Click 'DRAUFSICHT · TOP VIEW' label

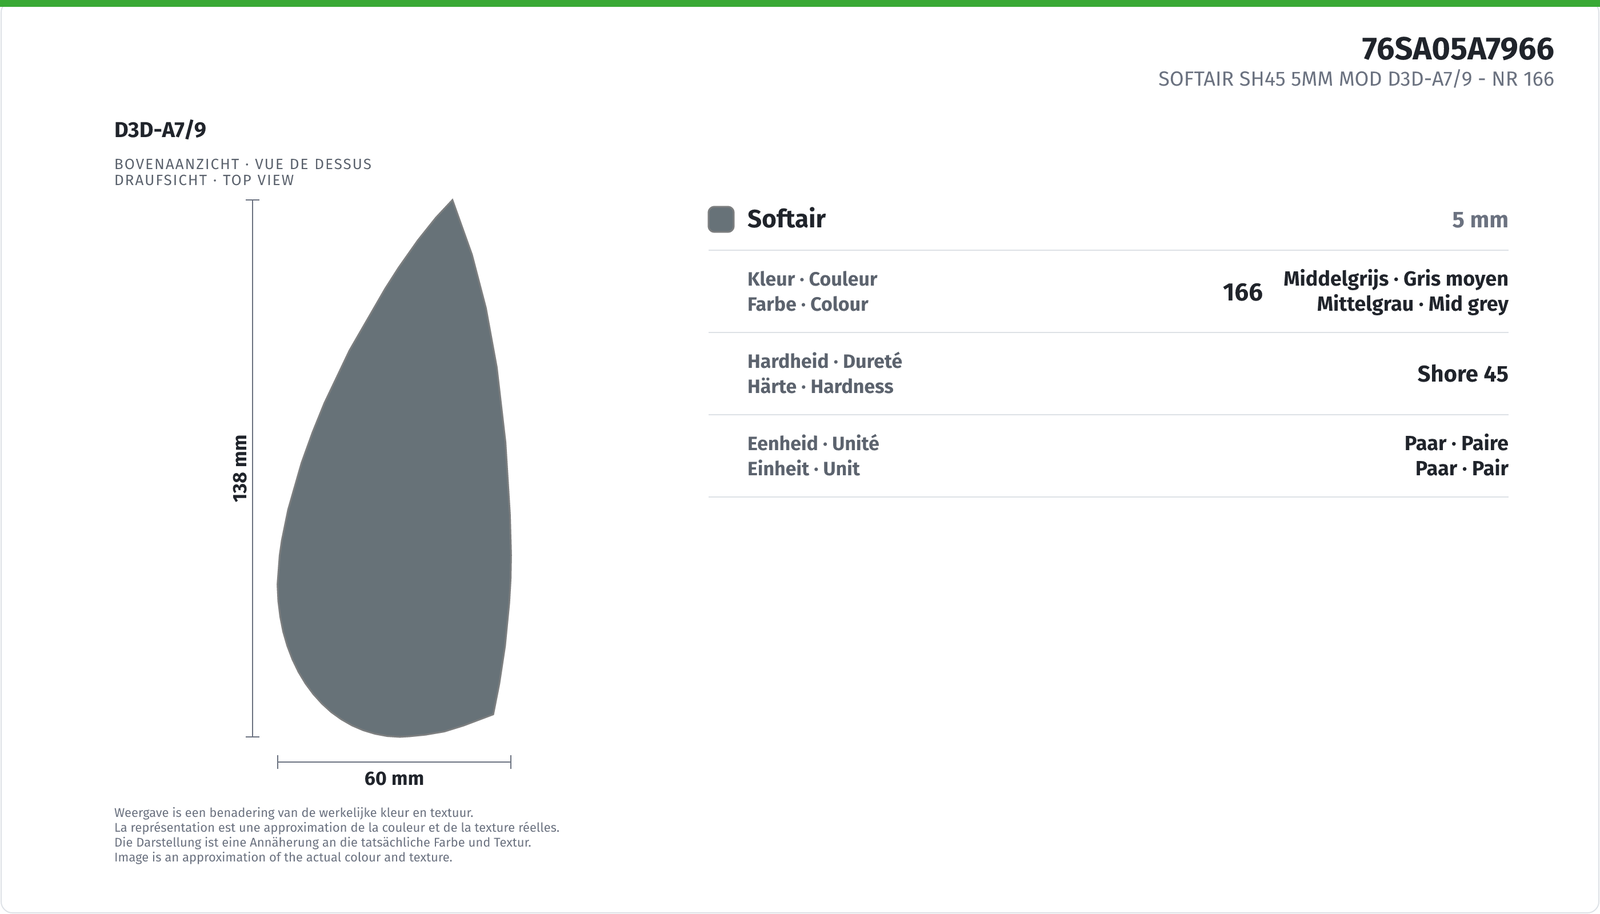coord(204,180)
